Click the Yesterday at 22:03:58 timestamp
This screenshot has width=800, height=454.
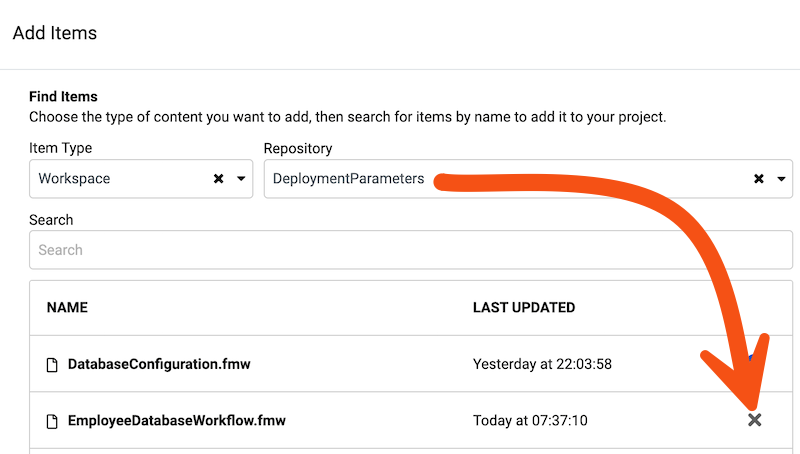coord(542,364)
